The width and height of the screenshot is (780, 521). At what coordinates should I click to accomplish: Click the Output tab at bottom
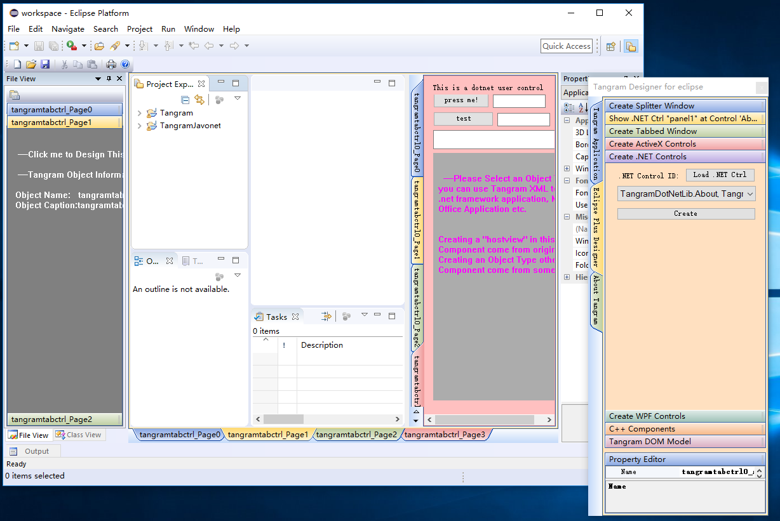coord(34,451)
